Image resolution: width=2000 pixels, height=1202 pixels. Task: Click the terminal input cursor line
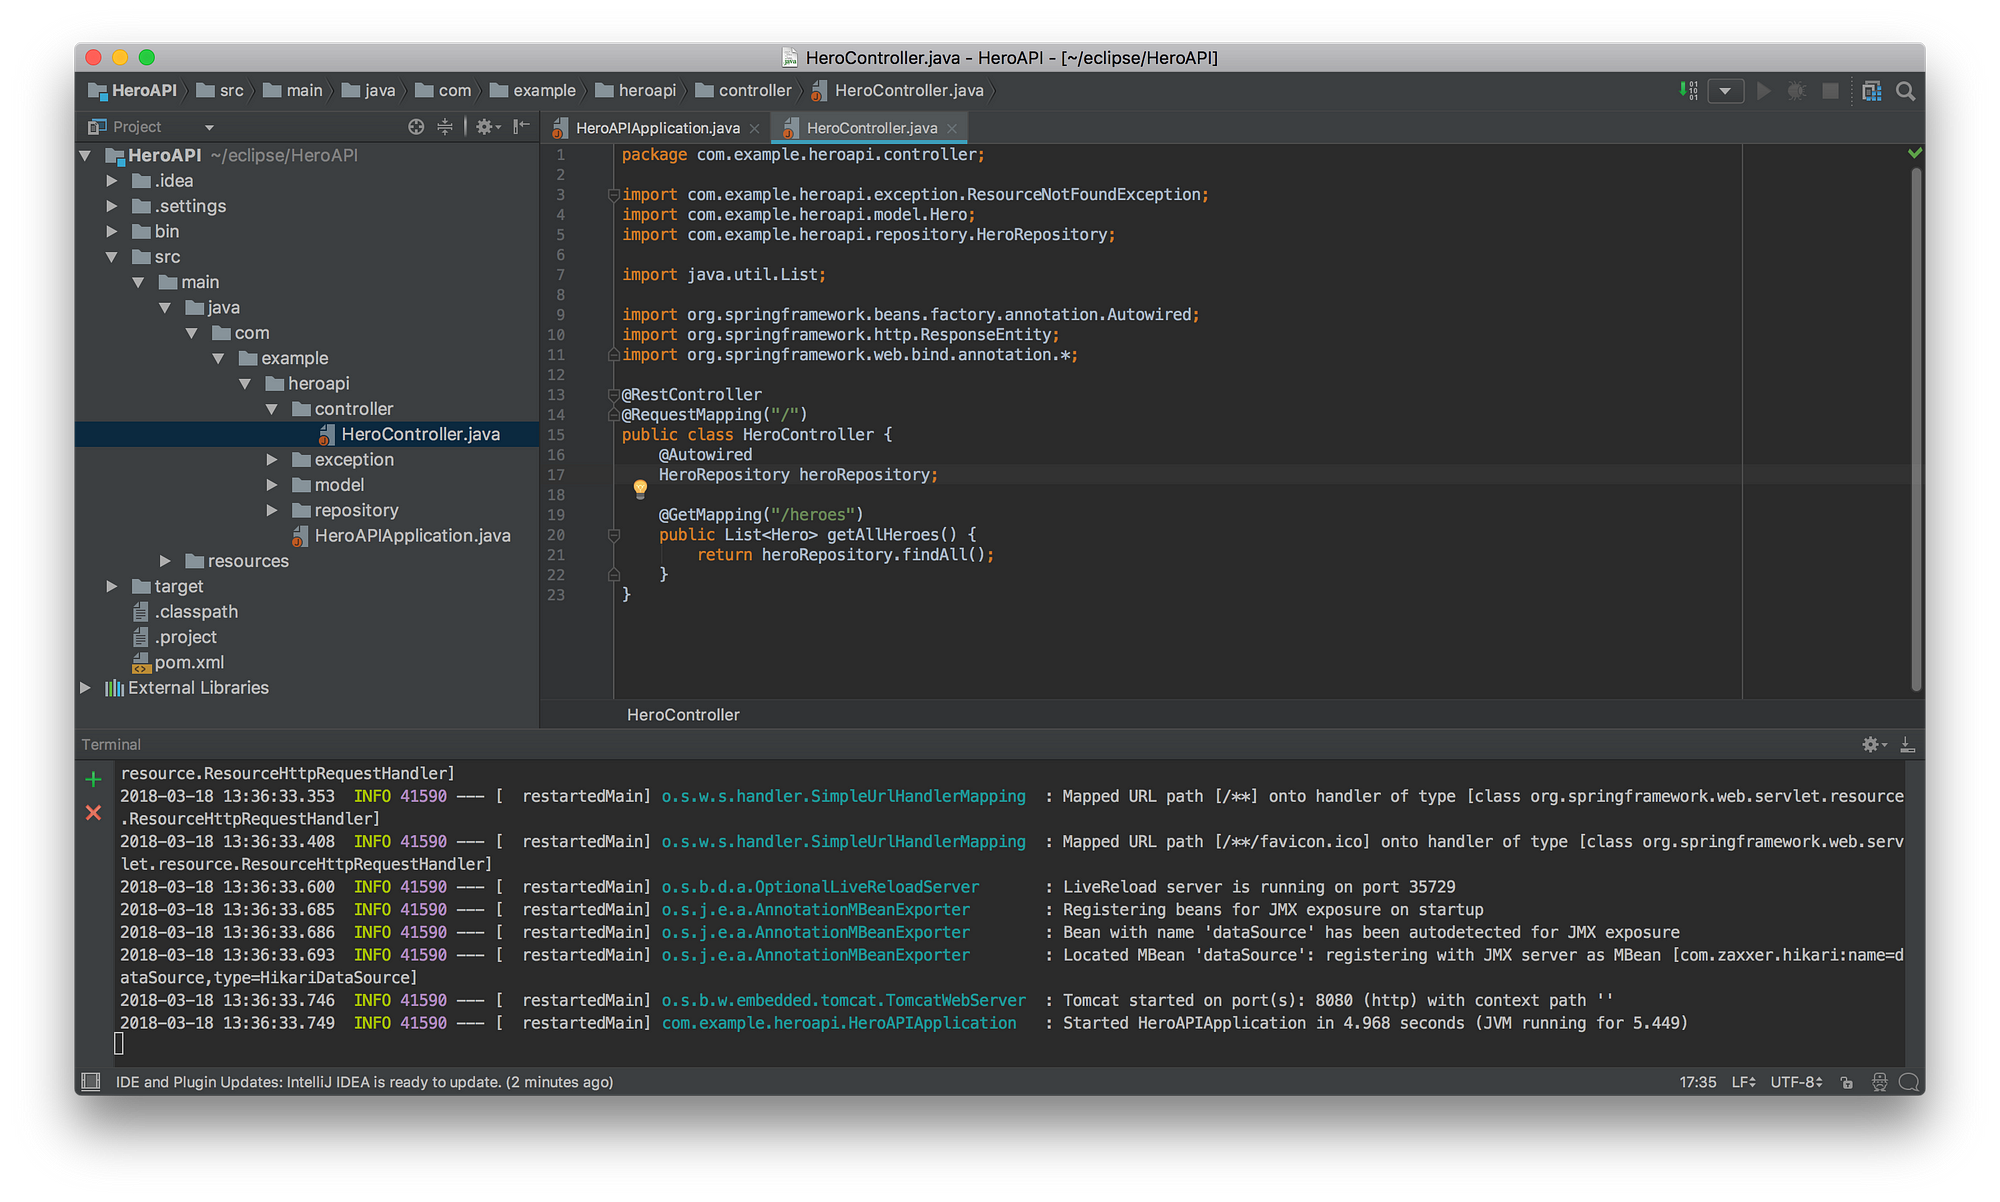[119, 1045]
